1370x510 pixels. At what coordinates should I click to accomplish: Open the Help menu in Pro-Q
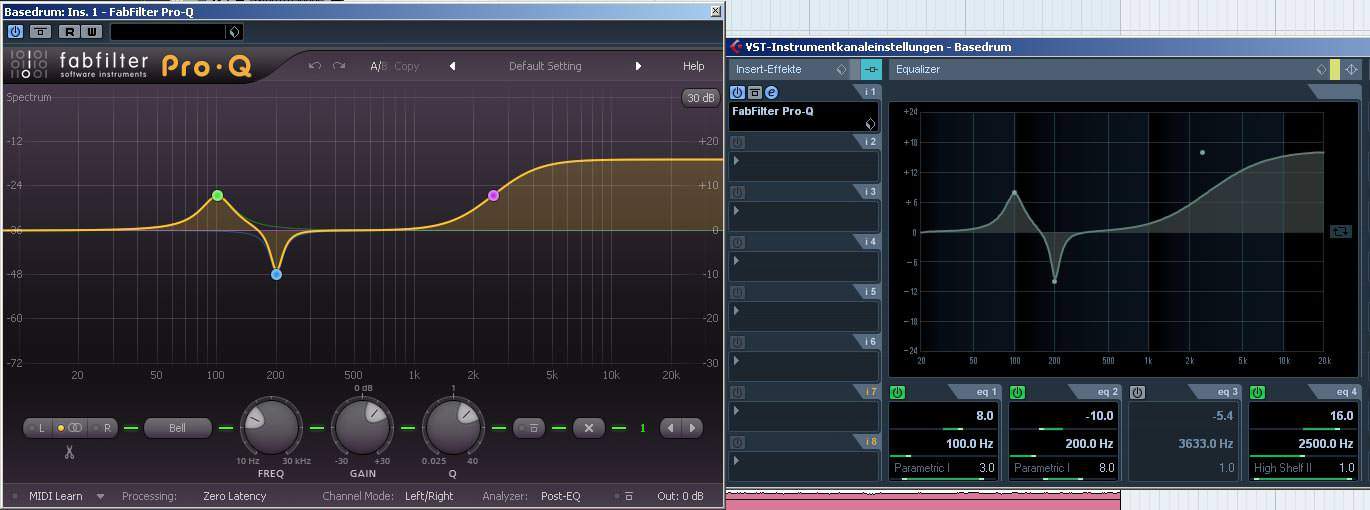coord(693,66)
